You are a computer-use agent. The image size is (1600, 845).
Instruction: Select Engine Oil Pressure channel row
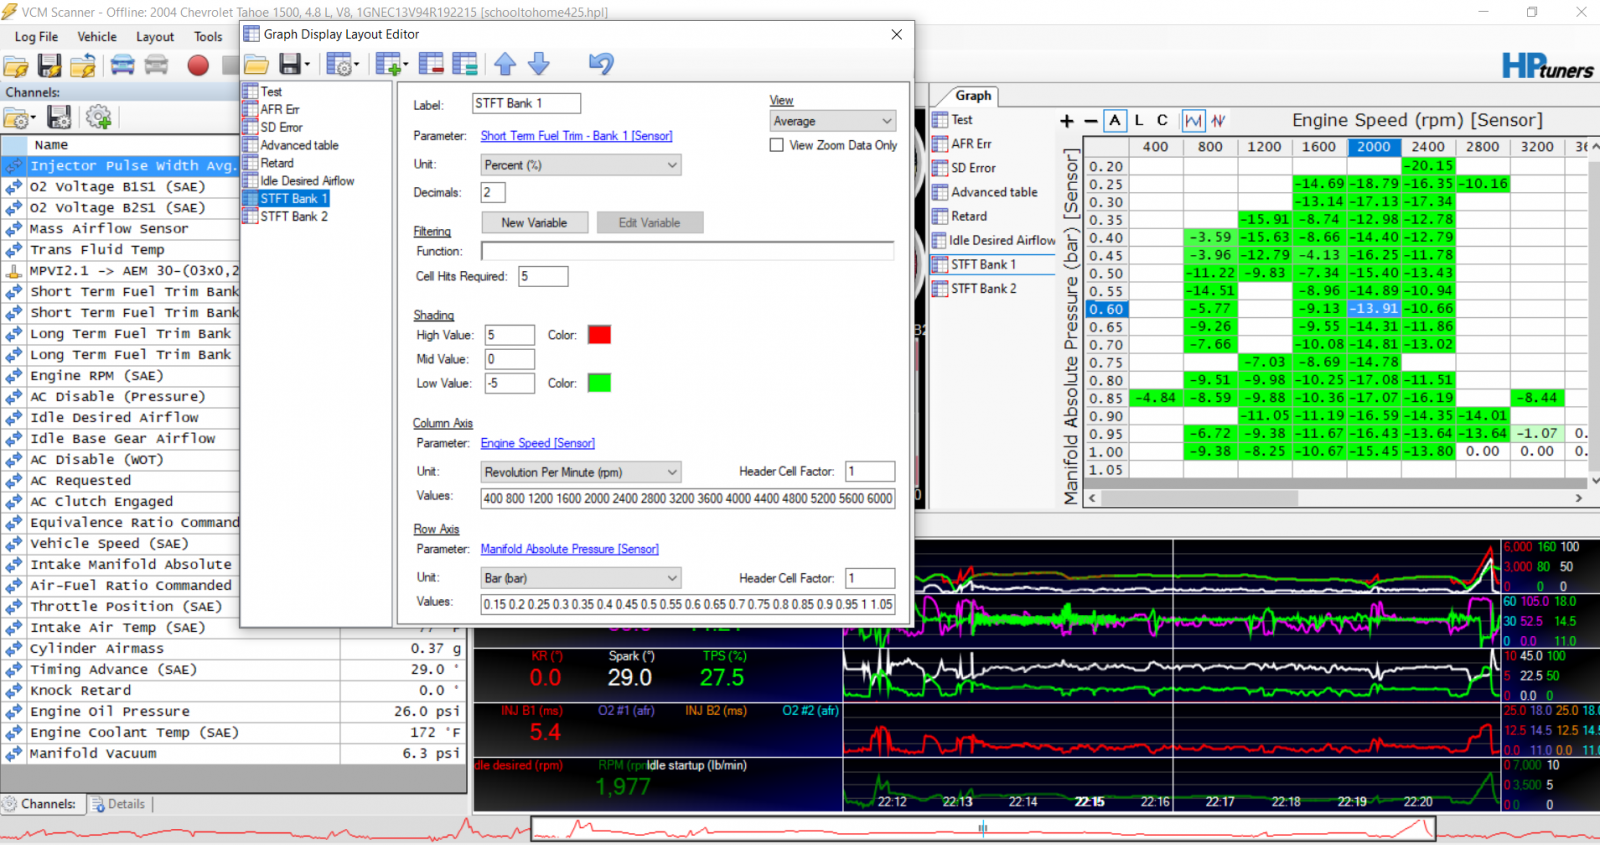coord(234,712)
